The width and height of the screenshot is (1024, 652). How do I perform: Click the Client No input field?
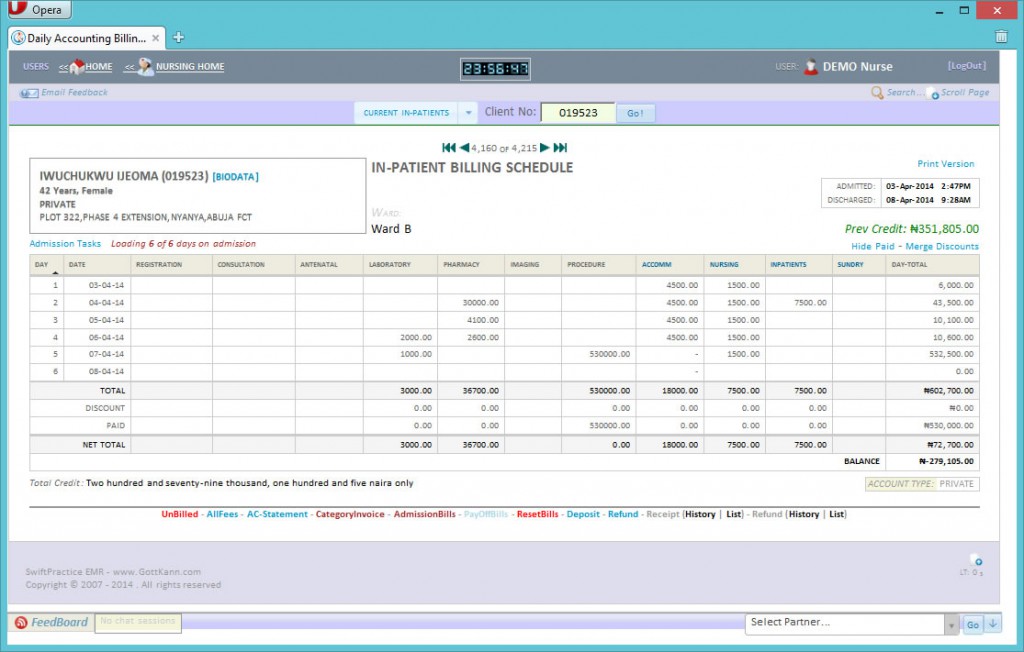(x=578, y=113)
